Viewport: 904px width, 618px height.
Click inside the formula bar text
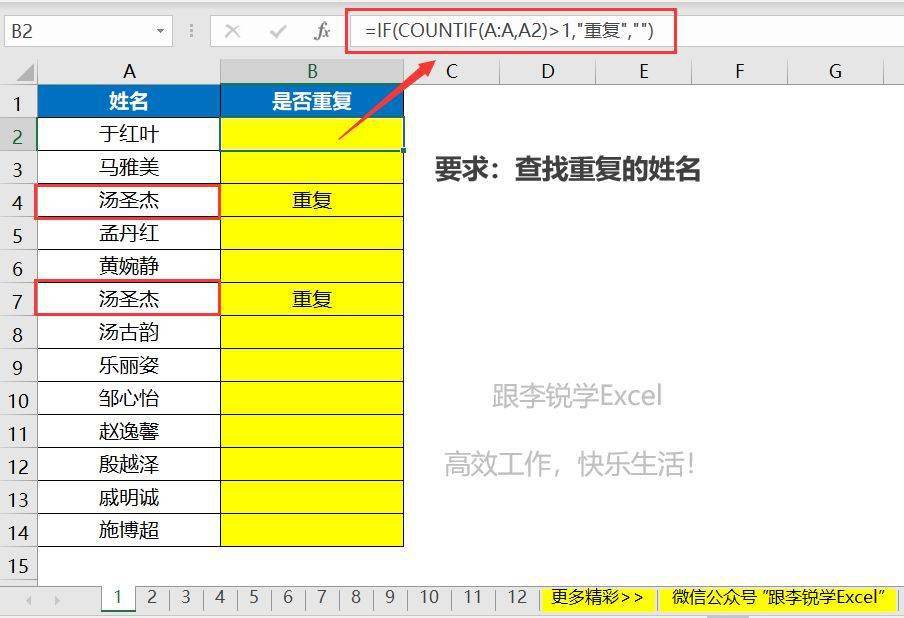(510, 31)
